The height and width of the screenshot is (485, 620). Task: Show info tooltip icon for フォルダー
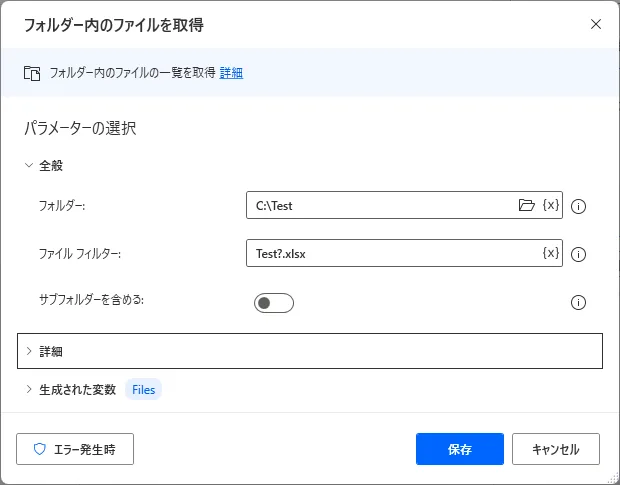click(x=578, y=206)
